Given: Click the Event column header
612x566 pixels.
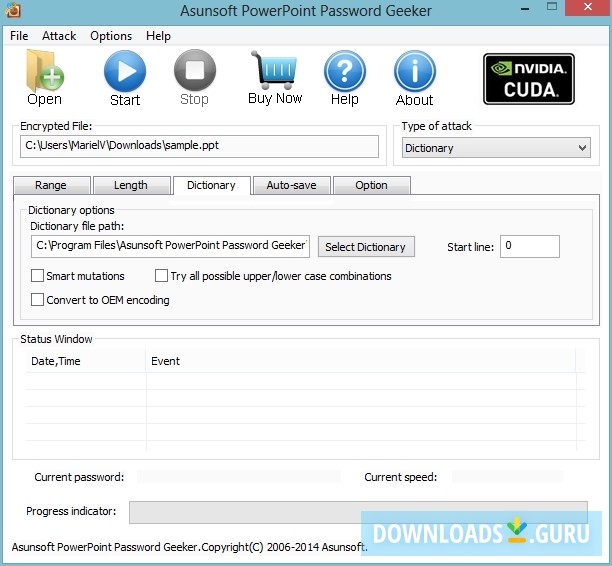Looking at the screenshot, I should pos(361,361).
